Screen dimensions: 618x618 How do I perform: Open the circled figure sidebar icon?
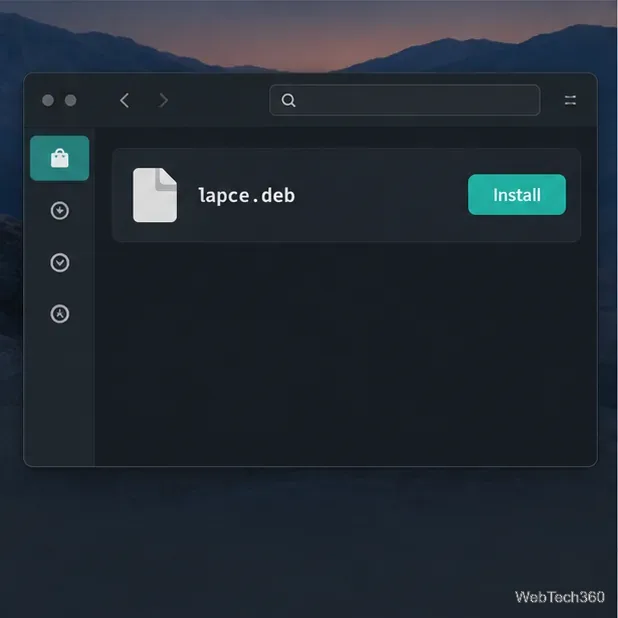point(60,314)
